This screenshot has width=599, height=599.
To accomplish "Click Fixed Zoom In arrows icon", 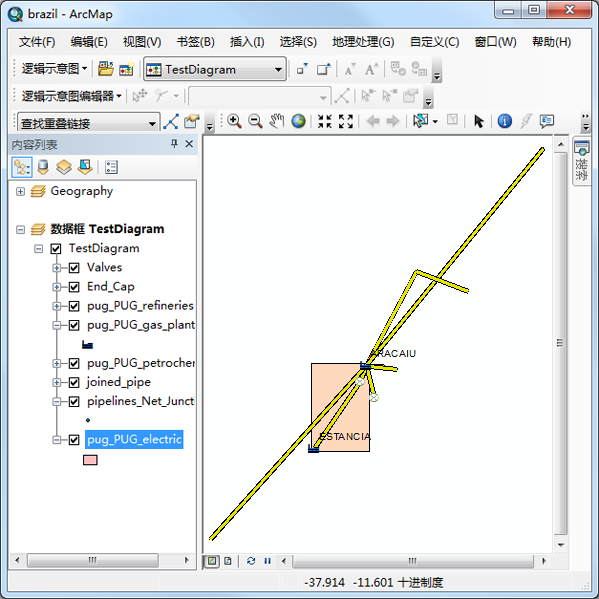I will pos(324,121).
